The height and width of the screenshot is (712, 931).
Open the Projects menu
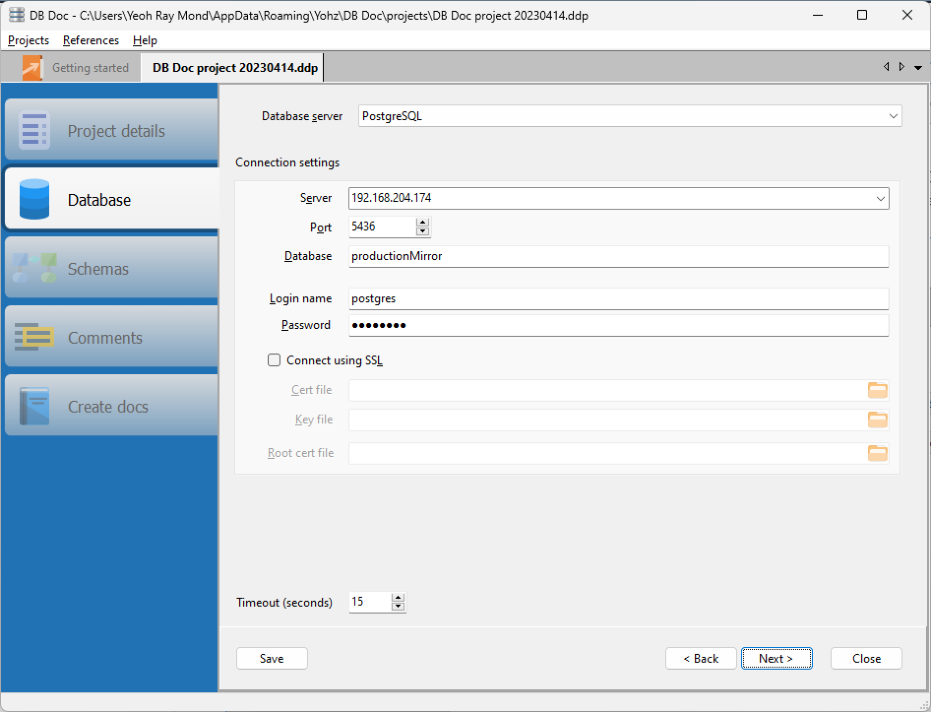click(x=28, y=40)
